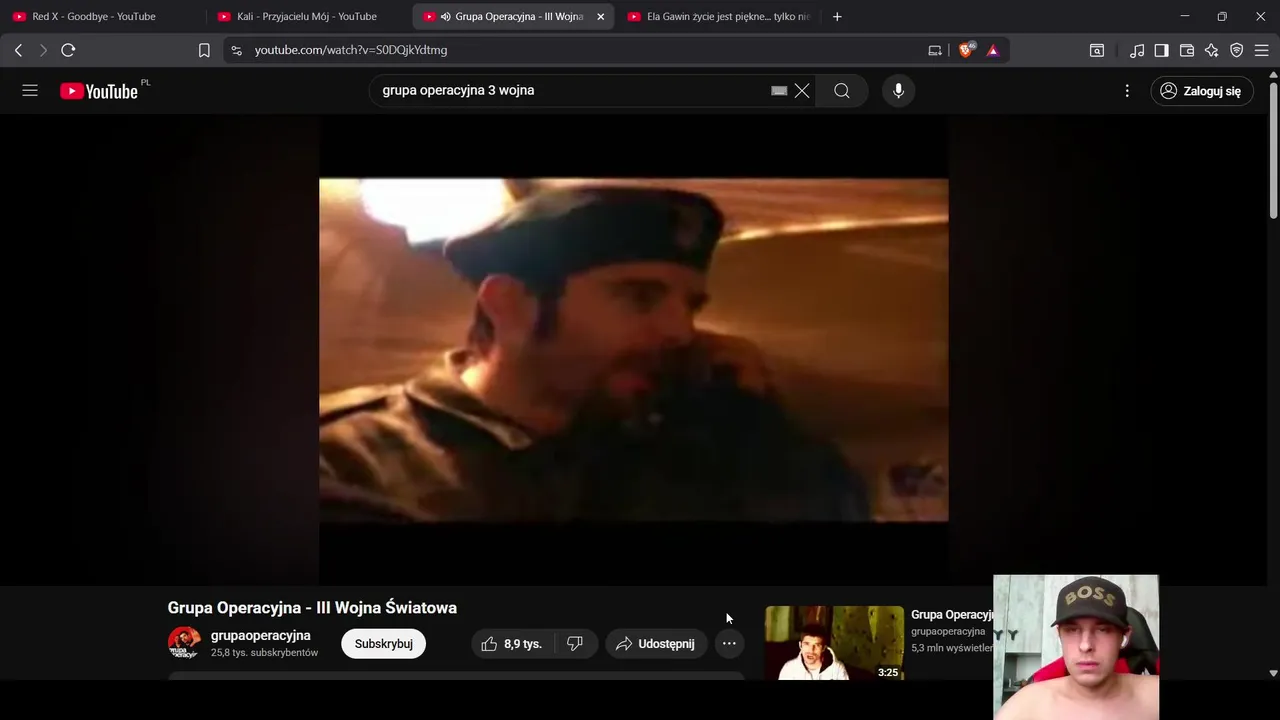The width and height of the screenshot is (1280, 720).
Task: Run search with the magnifier button
Action: [842, 91]
